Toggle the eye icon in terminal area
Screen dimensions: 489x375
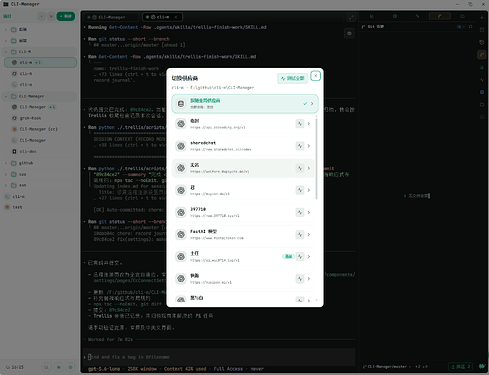(x=349, y=33)
